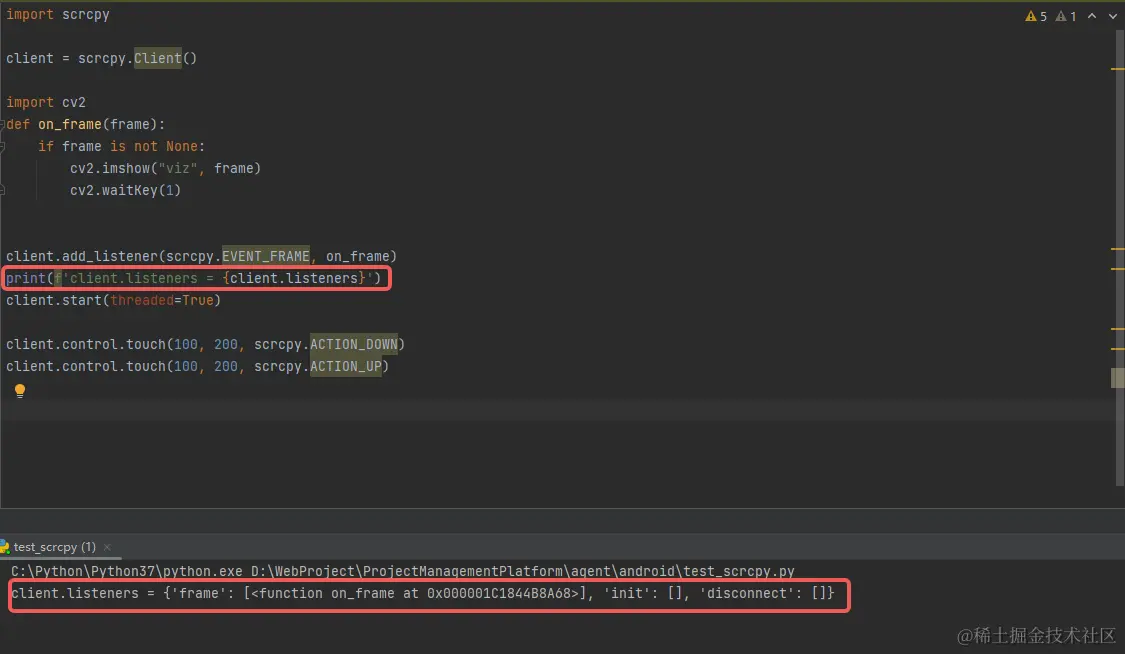This screenshot has width=1125, height=654.
Task: Collapse the on_frame function via gutter arrow
Action: [4, 124]
